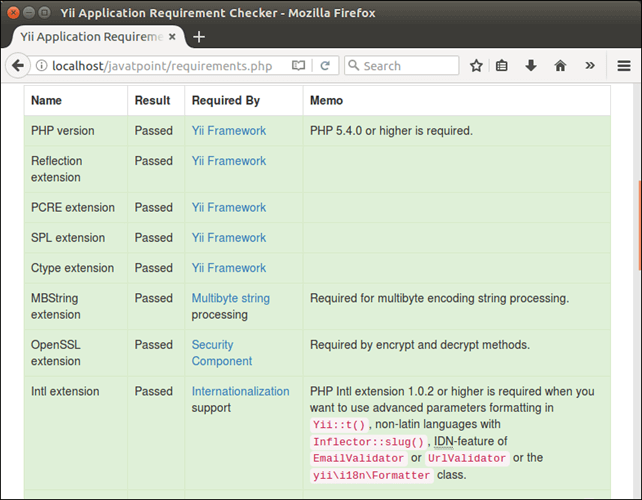Viewport: 642px width, 500px height.
Task: Open Yii Framework link in SPL extension row
Action: (x=229, y=238)
